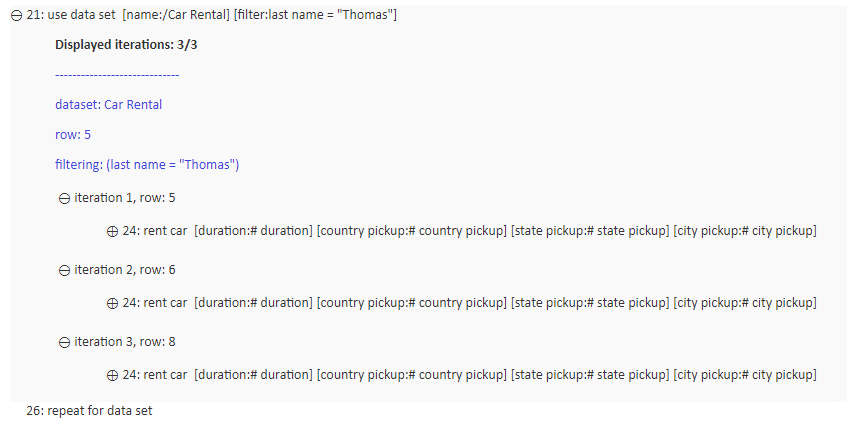Screen dimensions: 847x429
Task: Expand rent car step under iteration 2
Action: click(x=112, y=304)
